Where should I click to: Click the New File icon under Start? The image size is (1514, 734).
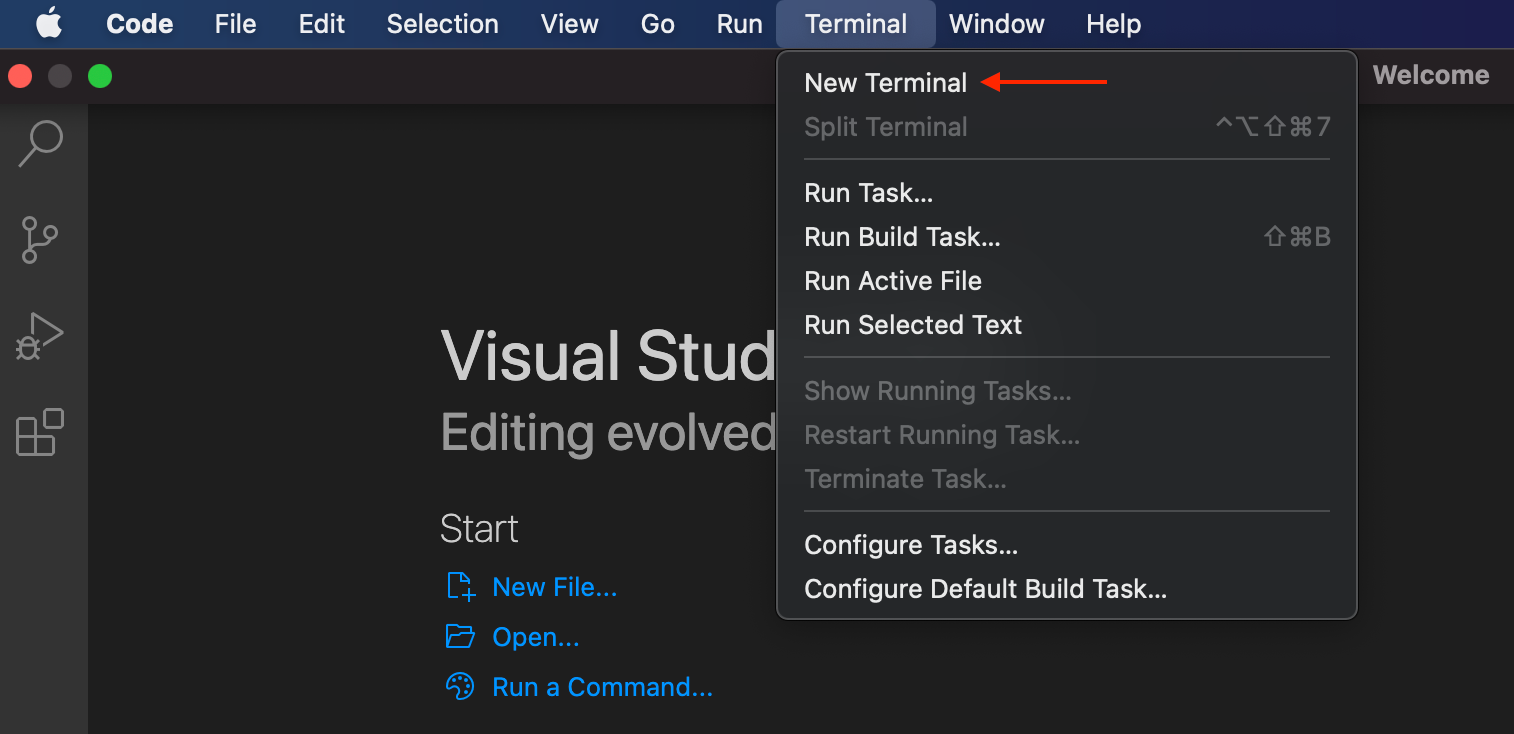[460, 587]
